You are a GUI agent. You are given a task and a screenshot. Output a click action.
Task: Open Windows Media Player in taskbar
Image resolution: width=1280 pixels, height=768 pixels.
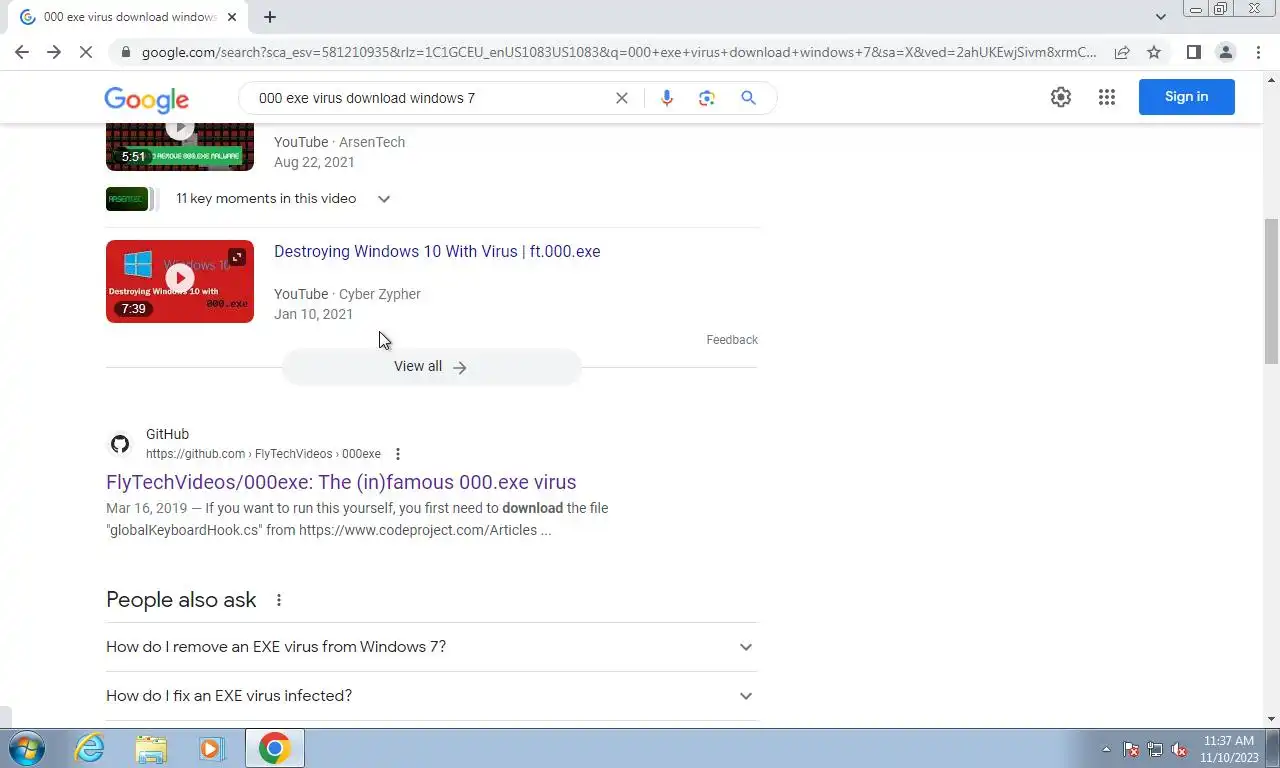211,748
